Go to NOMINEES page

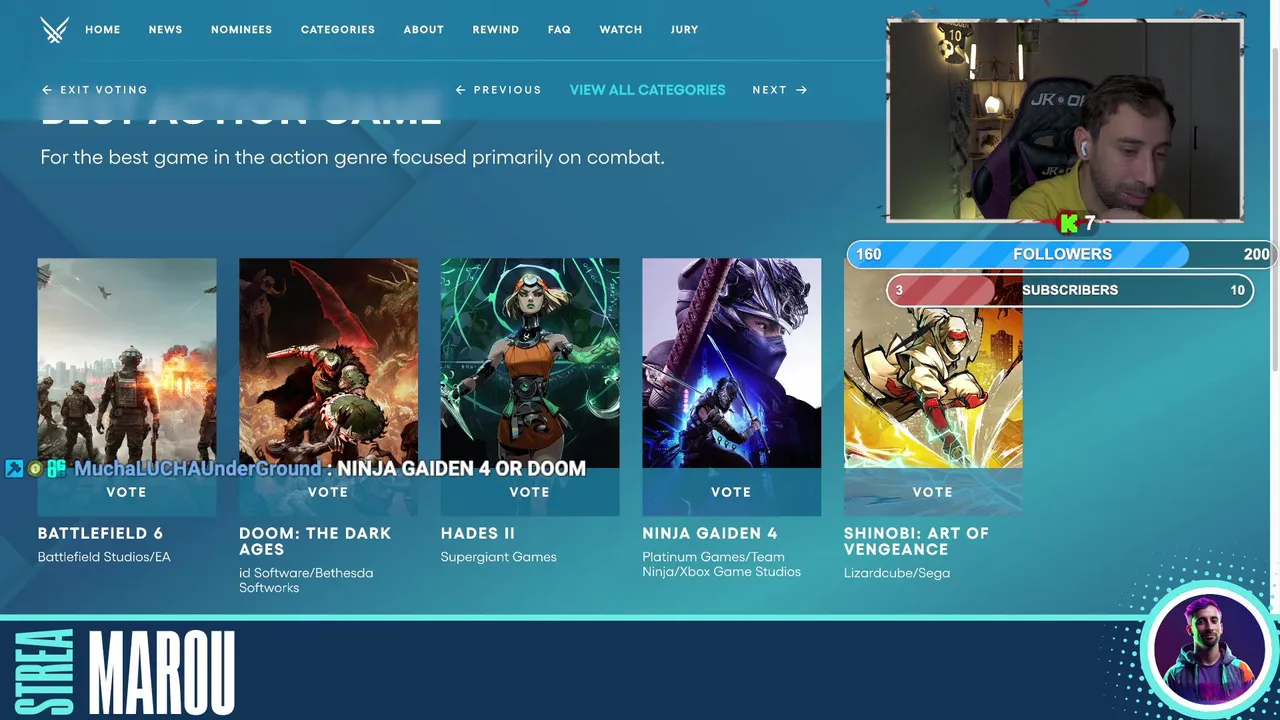(242, 30)
